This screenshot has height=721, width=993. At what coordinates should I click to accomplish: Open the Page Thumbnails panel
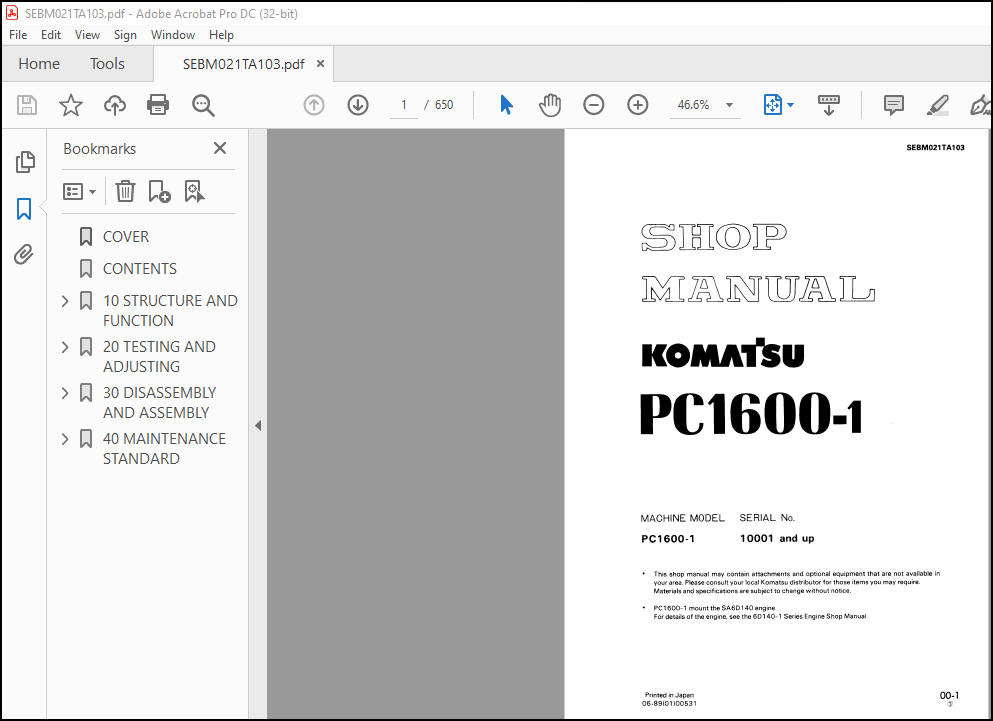[x=25, y=162]
